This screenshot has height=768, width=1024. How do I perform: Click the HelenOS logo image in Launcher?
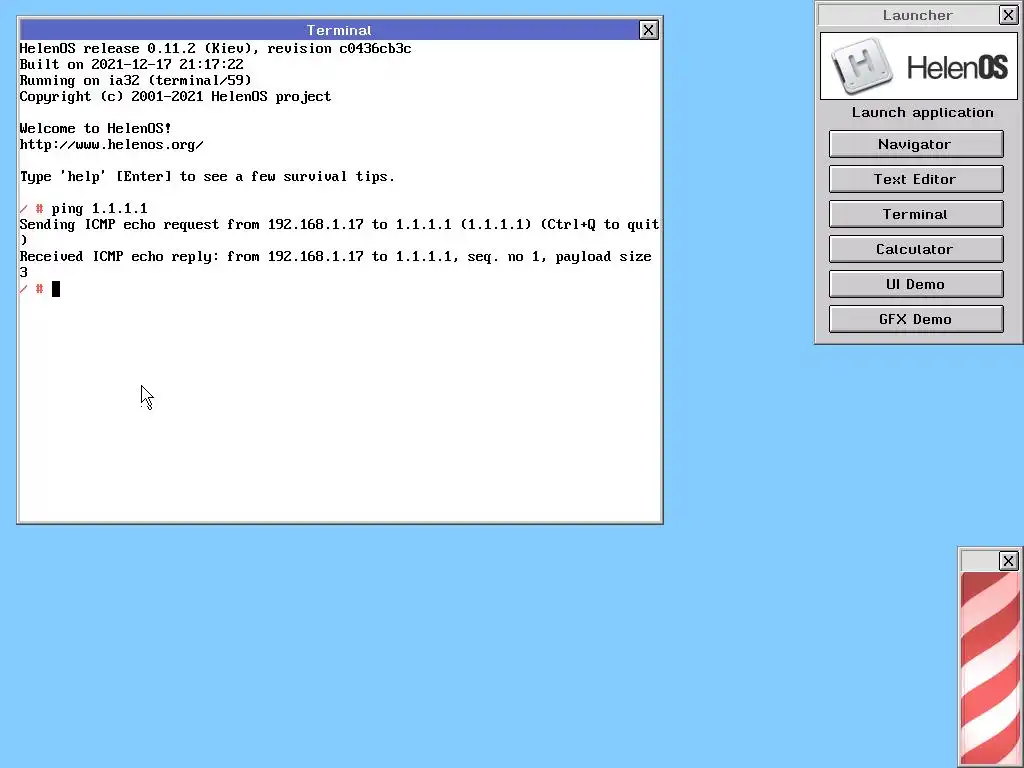click(919, 67)
